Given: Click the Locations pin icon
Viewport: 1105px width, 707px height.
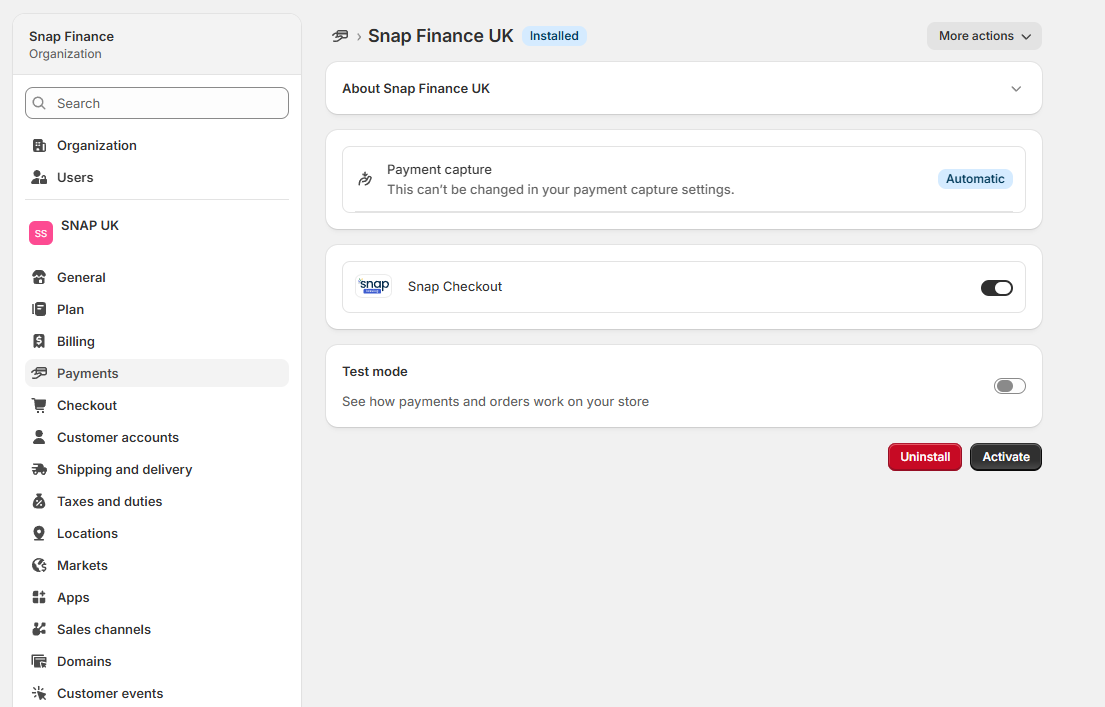Looking at the screenshot, I should (39, 534).
